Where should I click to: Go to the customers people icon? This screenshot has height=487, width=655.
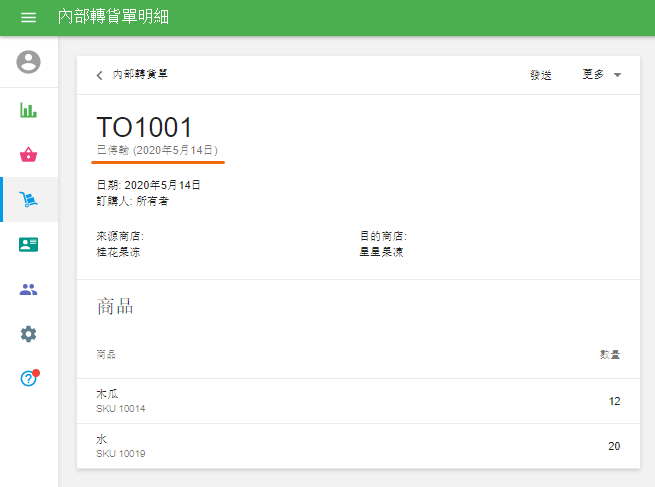click(x=29, y=290)
